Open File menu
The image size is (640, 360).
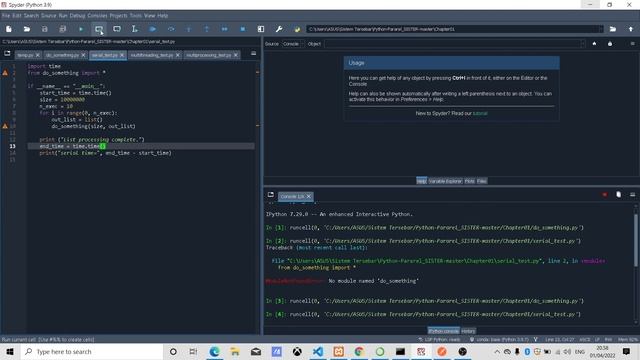(6, 16)
